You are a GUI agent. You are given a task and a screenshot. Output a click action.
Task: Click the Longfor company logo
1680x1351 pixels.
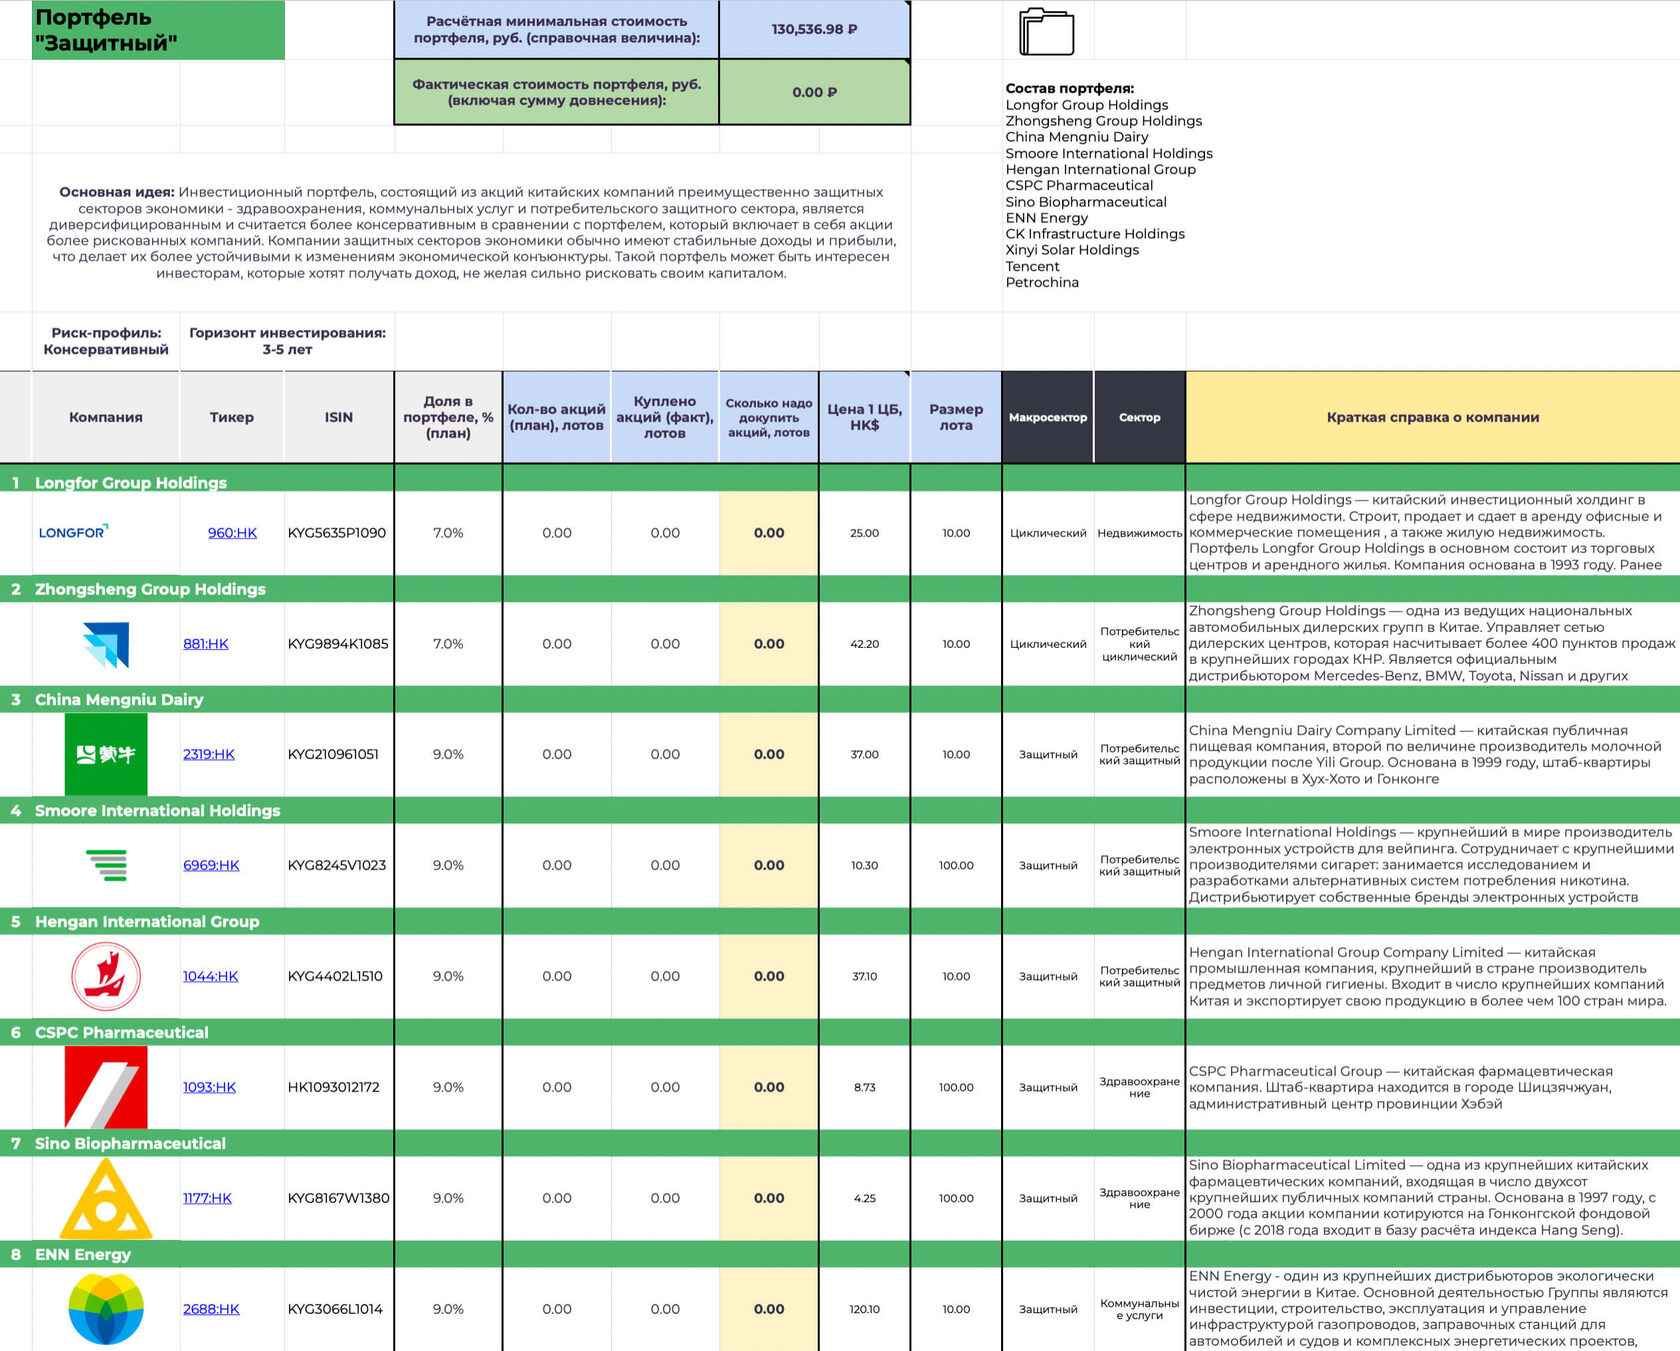coord(73,532)
